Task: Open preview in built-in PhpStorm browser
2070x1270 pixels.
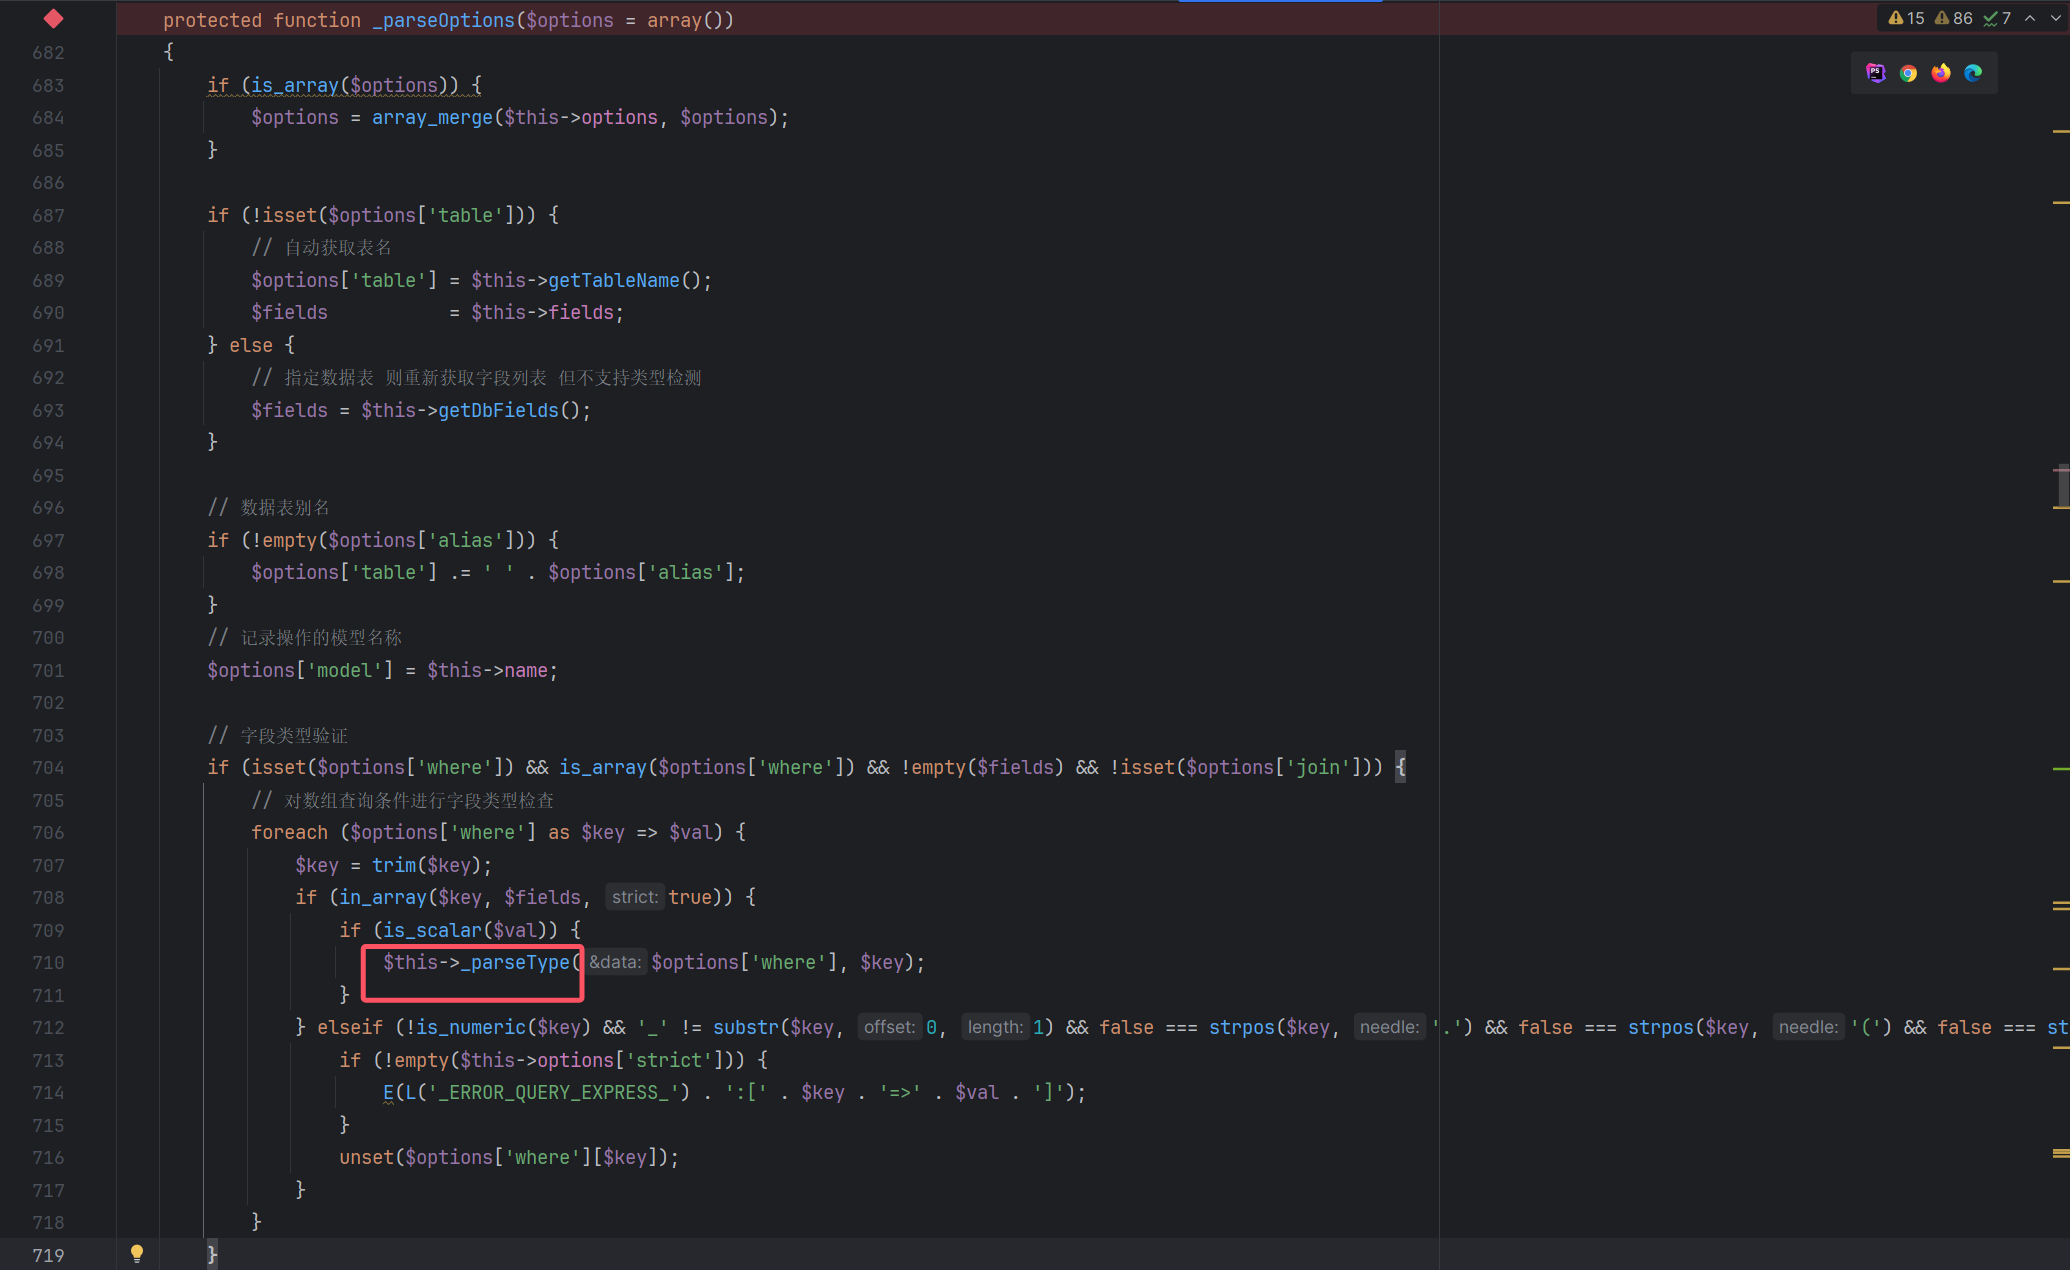Action: [1876, 73]
